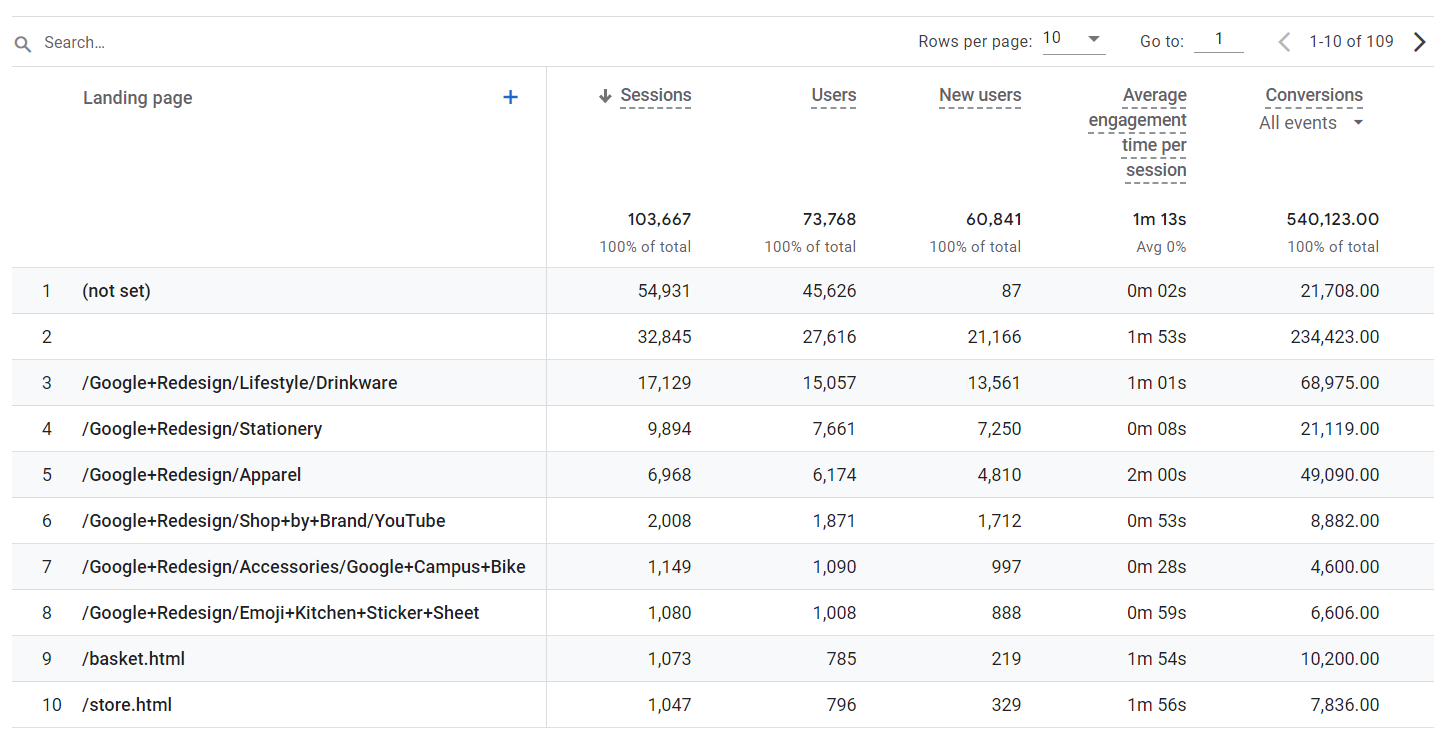Click users value 6,174
Viewport: 1452px width, 736px height.
[x=834, y=475]
